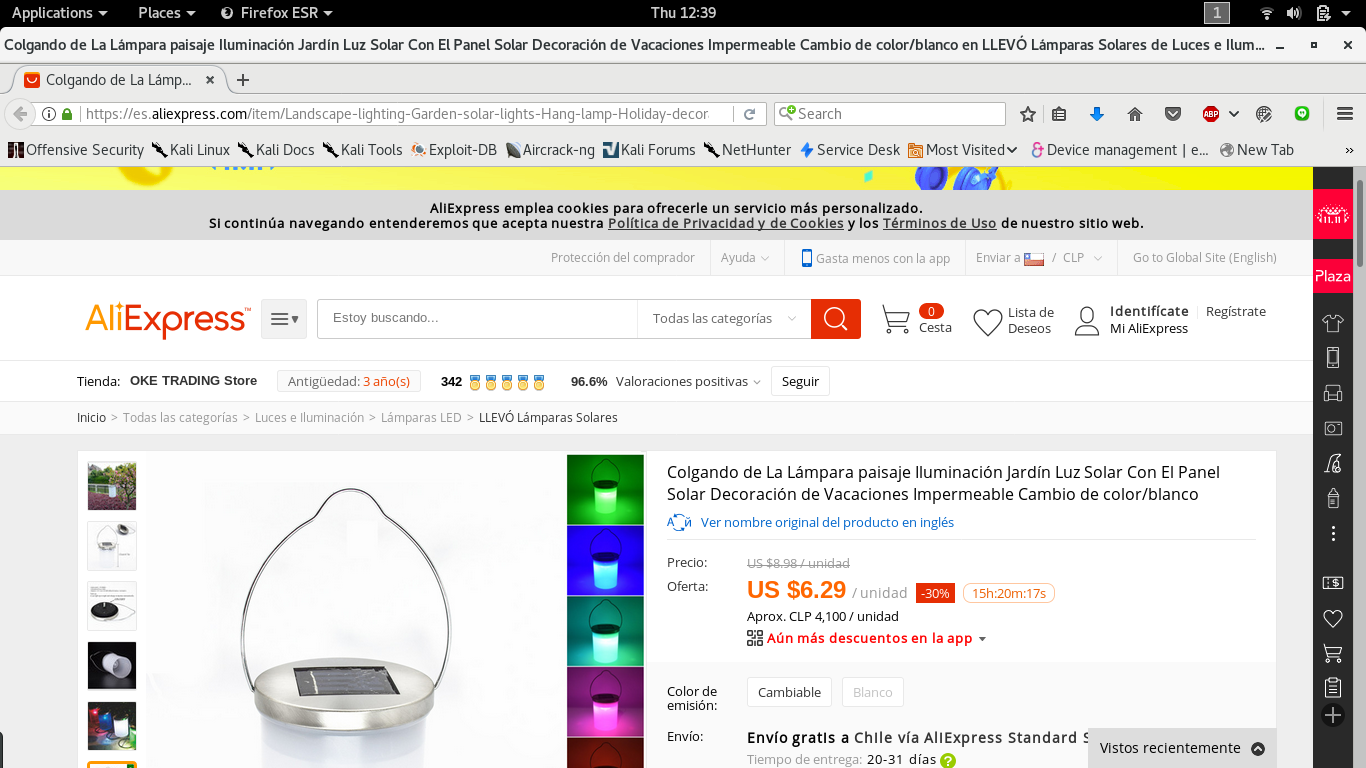Image resolution: width=1366 pixels, height=768 pixels.
Task: Show more categories with the three-dots icon
Action: pyautogui.click(x=1333, y=534)
